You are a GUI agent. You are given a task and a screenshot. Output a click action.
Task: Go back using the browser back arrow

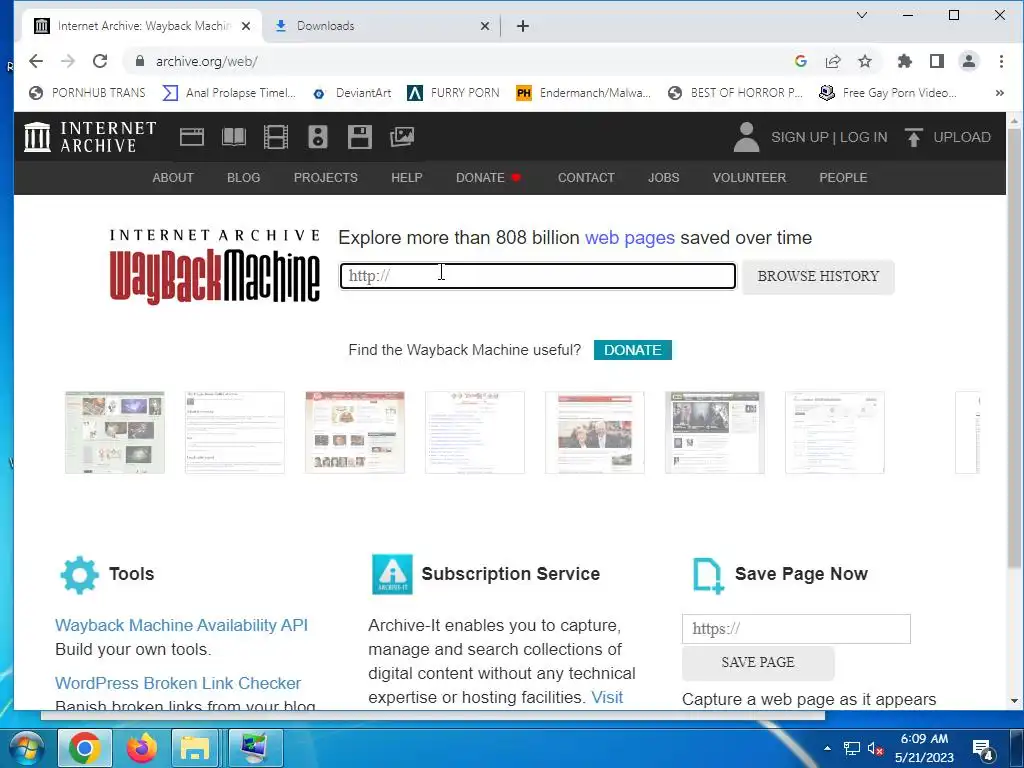(x=36, y=61)
